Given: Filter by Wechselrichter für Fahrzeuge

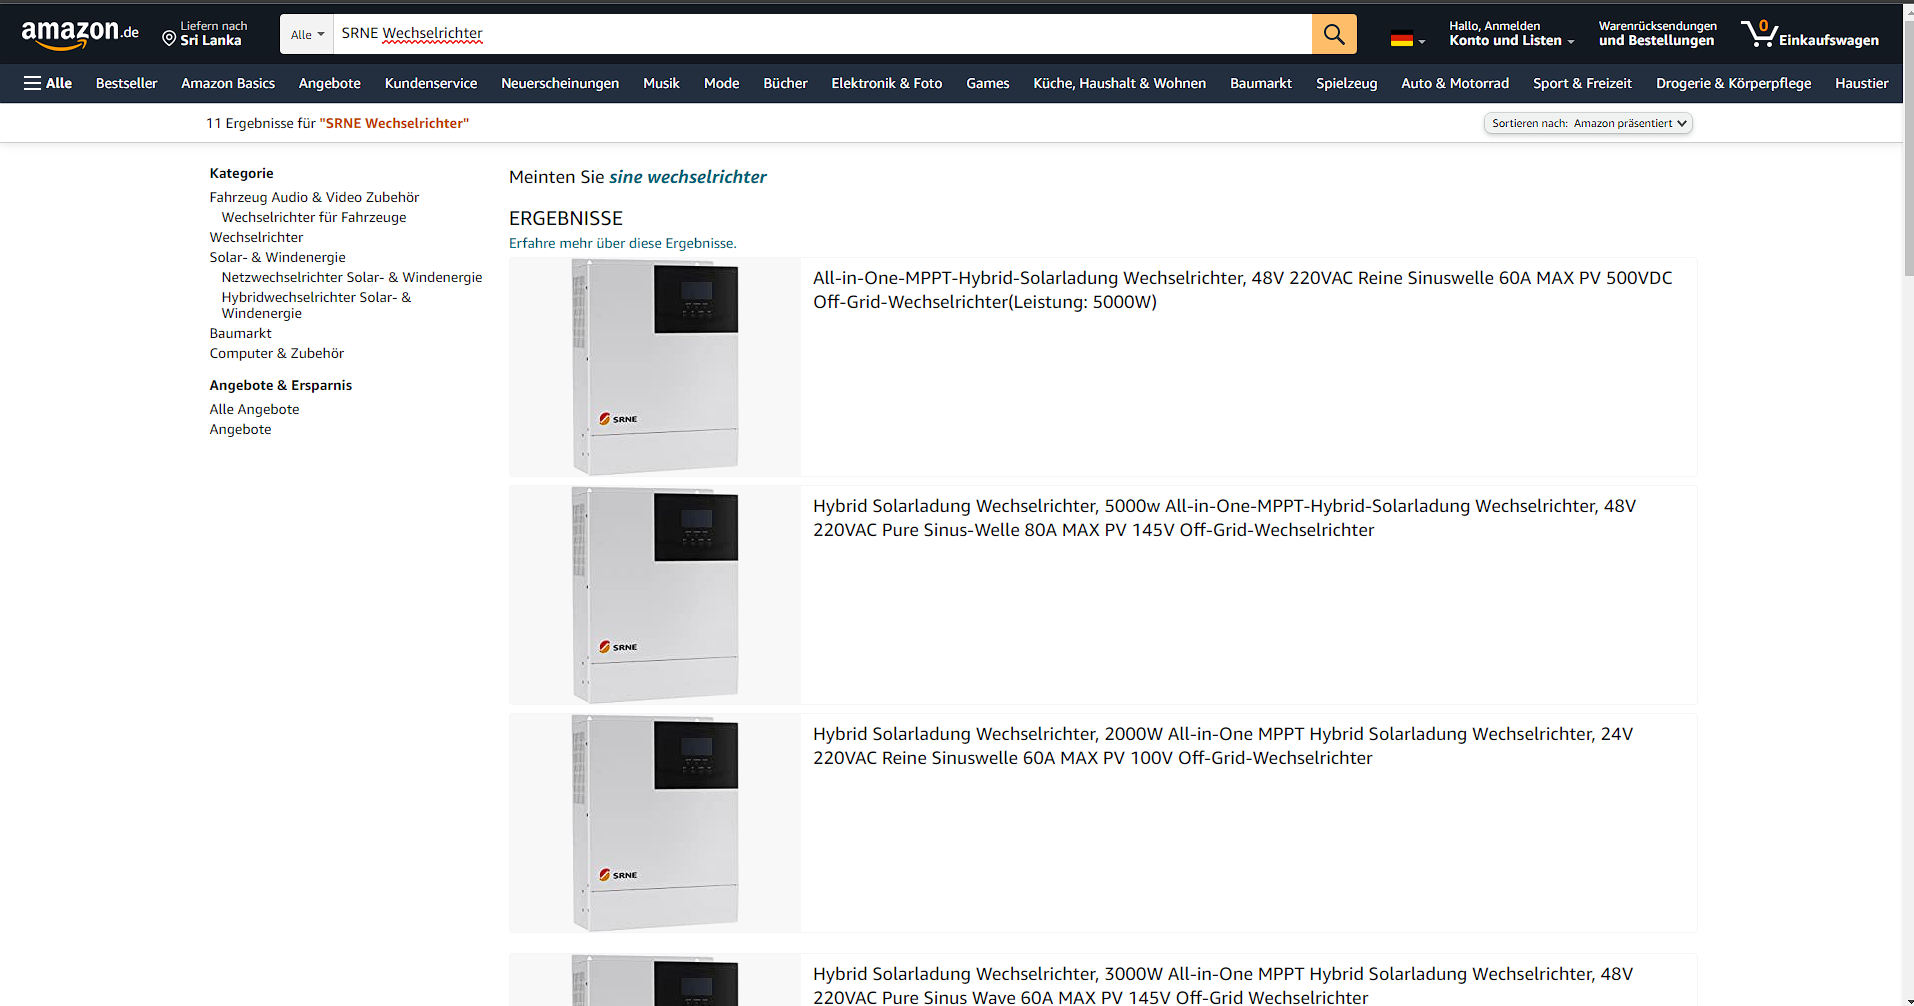Looking at the screenshot, I should click(x=314, y=217).
